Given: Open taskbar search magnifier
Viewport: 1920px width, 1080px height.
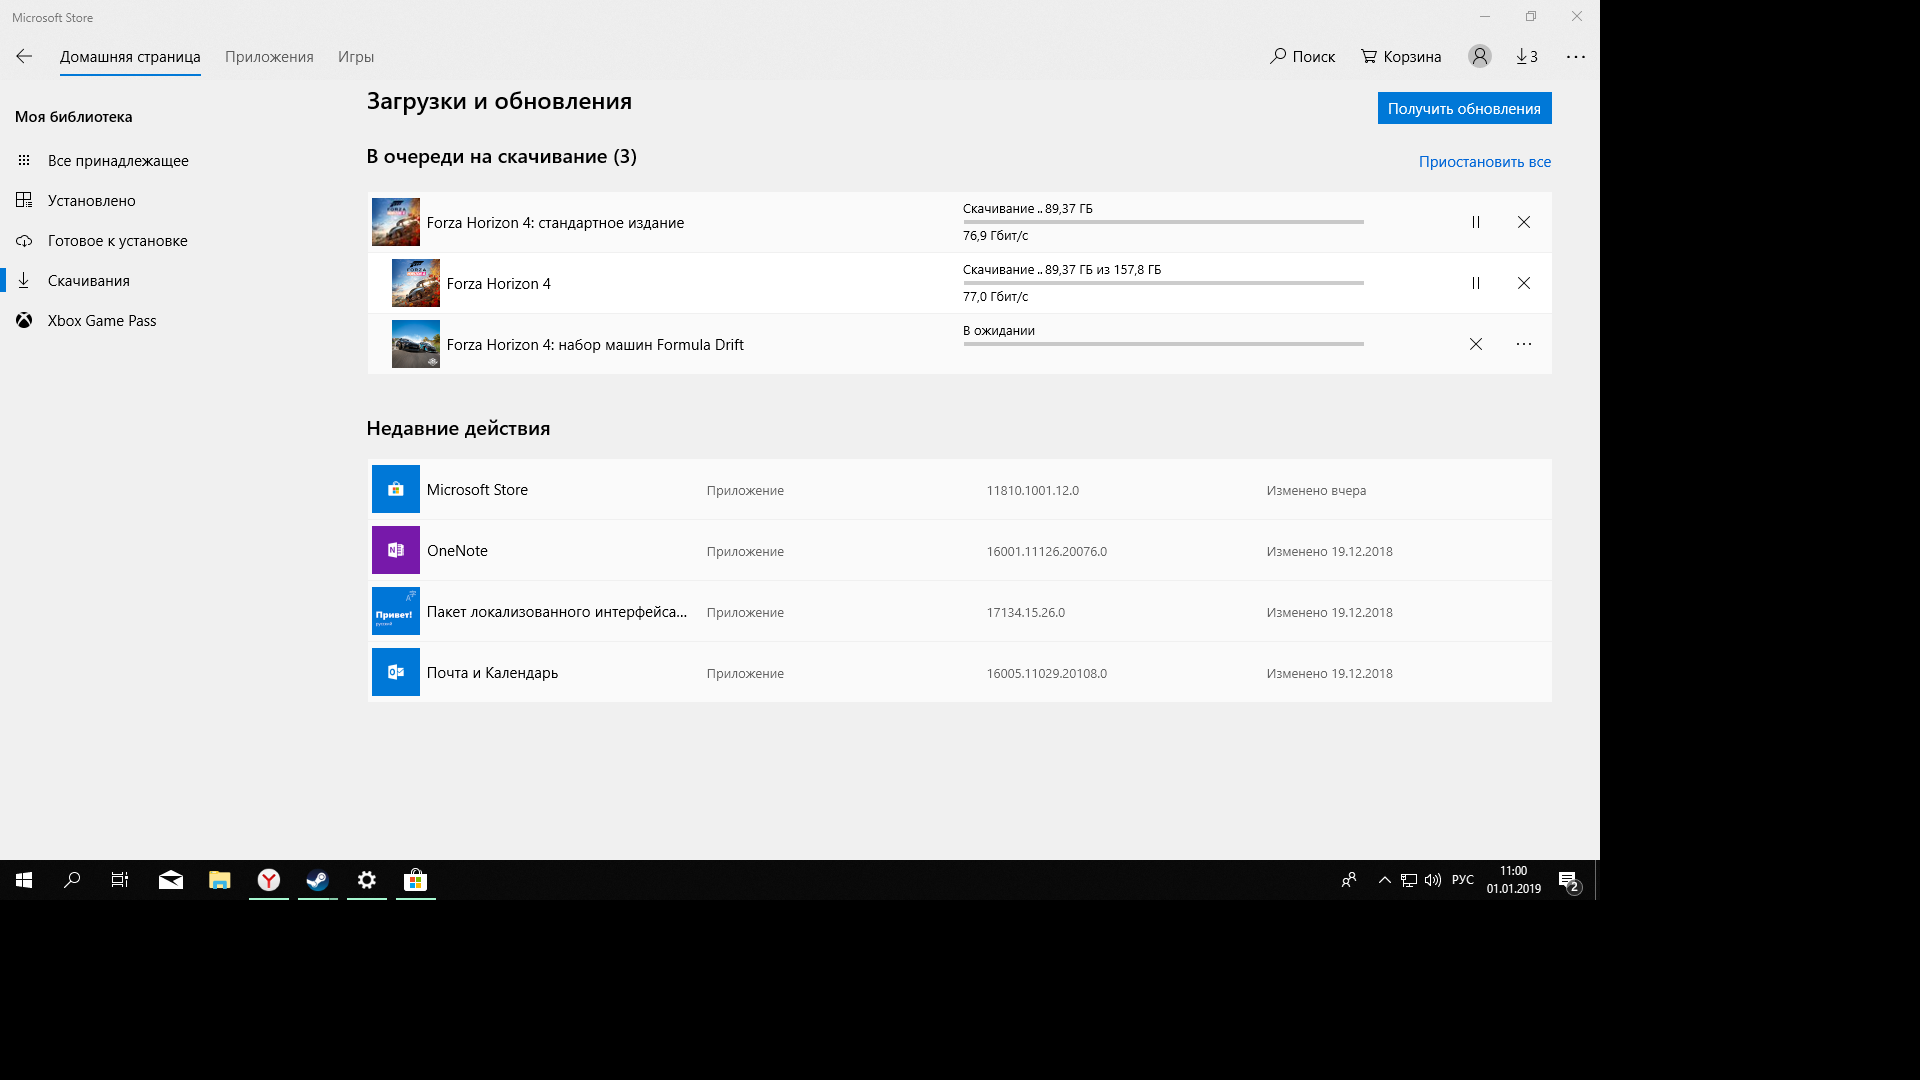Looking at the screenshot, I should [x=72, y=880].
